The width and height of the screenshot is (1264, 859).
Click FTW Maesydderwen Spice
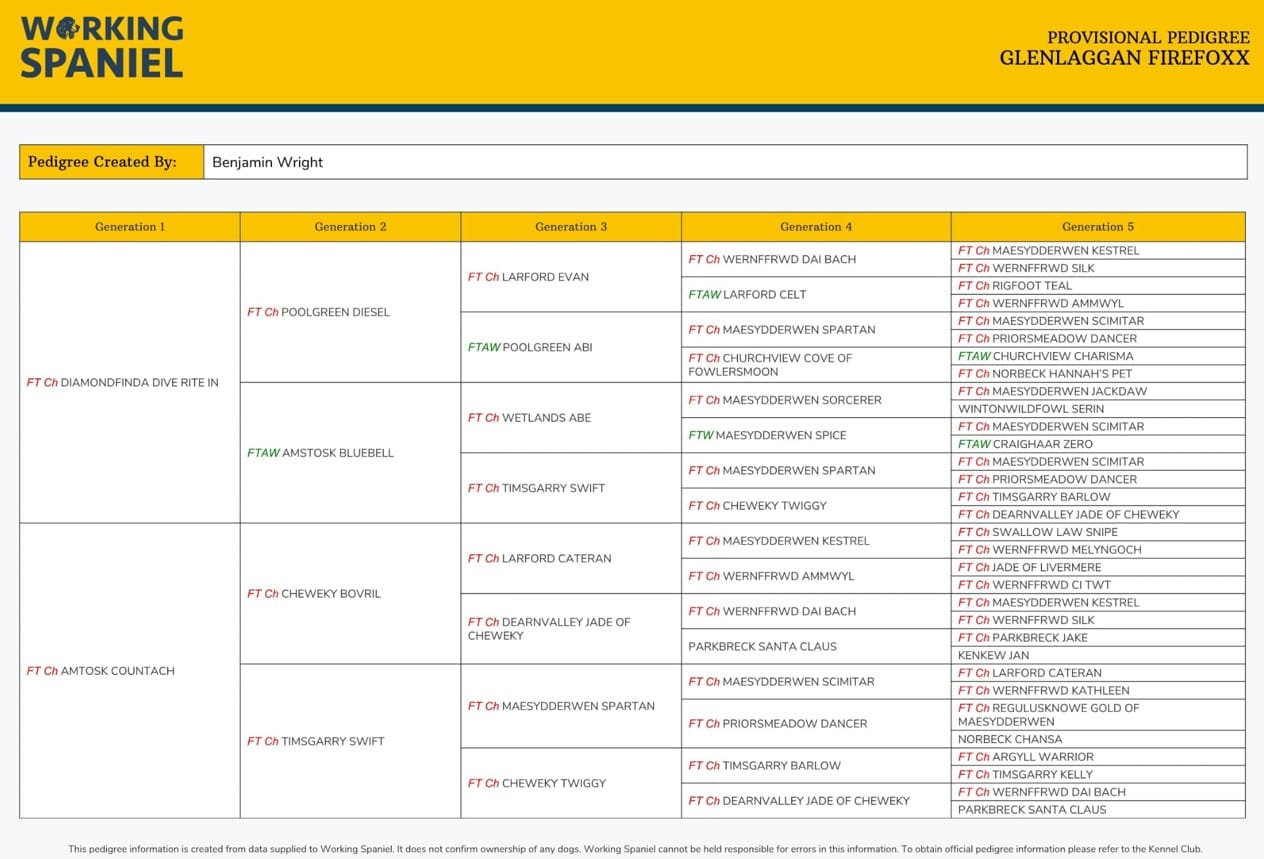point(767,436)
